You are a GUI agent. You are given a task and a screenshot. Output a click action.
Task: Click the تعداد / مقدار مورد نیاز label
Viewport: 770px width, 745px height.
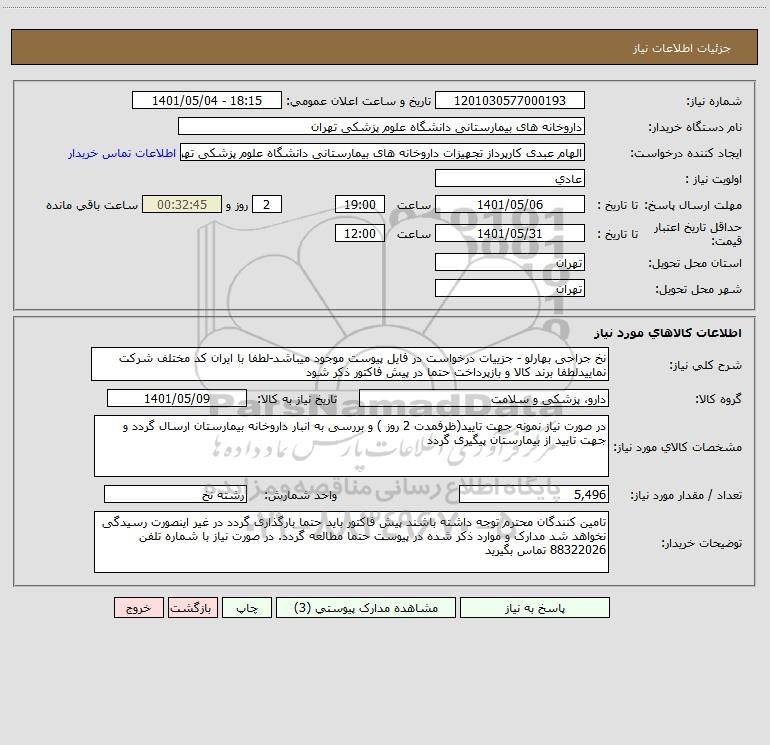coord(686,495)
